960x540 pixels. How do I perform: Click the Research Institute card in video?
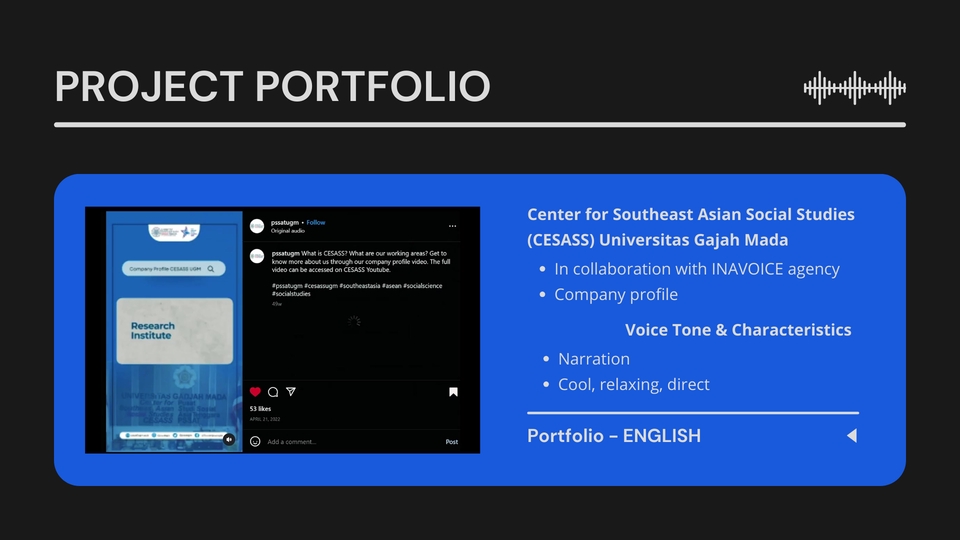click(x=174, y=331)
